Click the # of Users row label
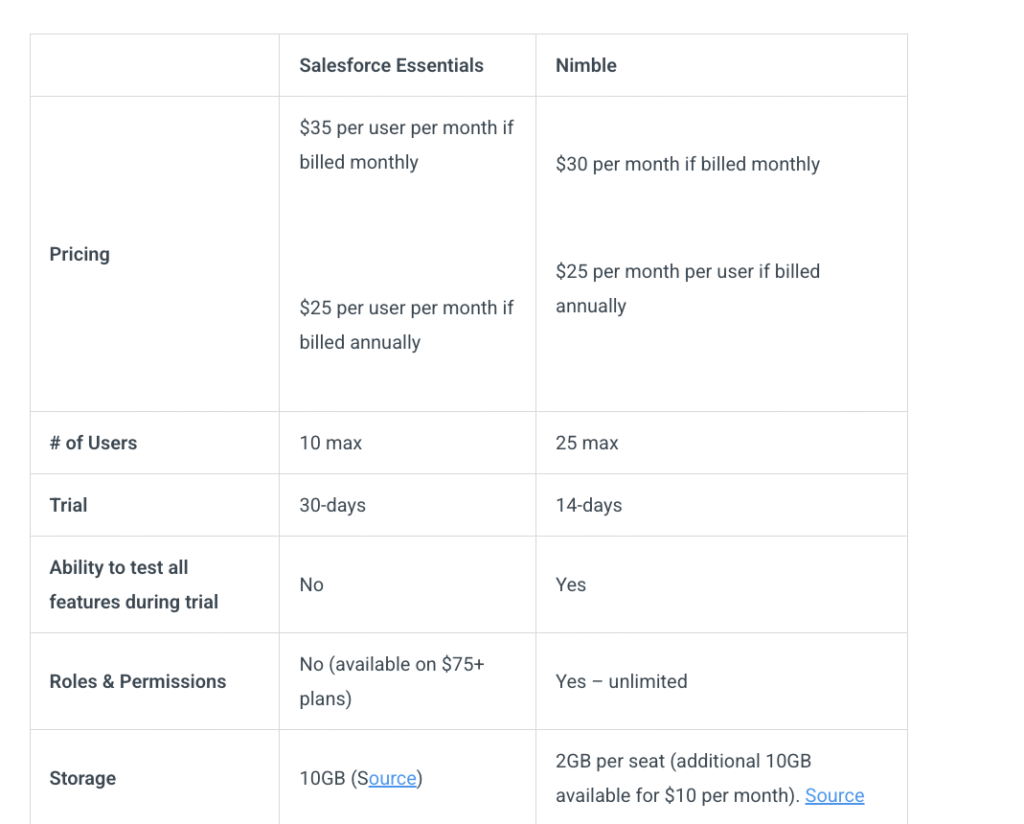The image size is (1024, 824). [93, 442]
